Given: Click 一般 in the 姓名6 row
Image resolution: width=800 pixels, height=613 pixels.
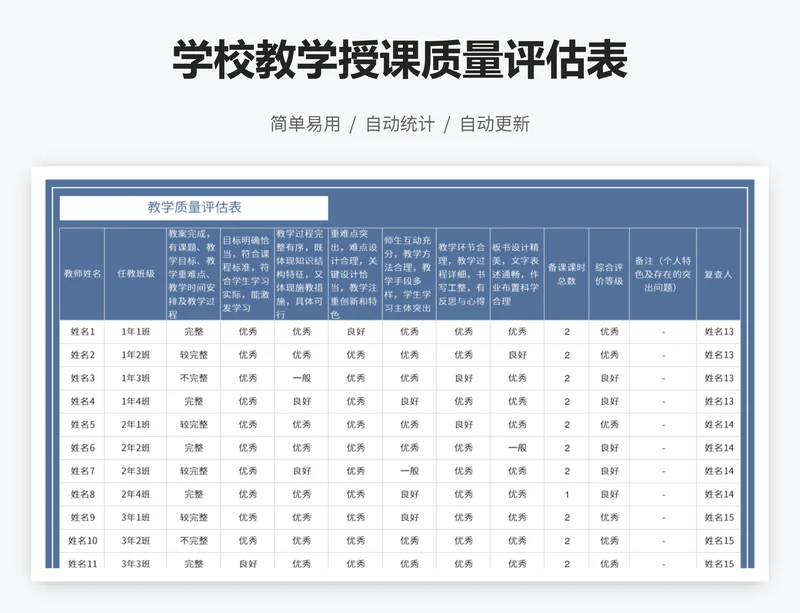Looking at the screenshot, I should click(517, 448).
